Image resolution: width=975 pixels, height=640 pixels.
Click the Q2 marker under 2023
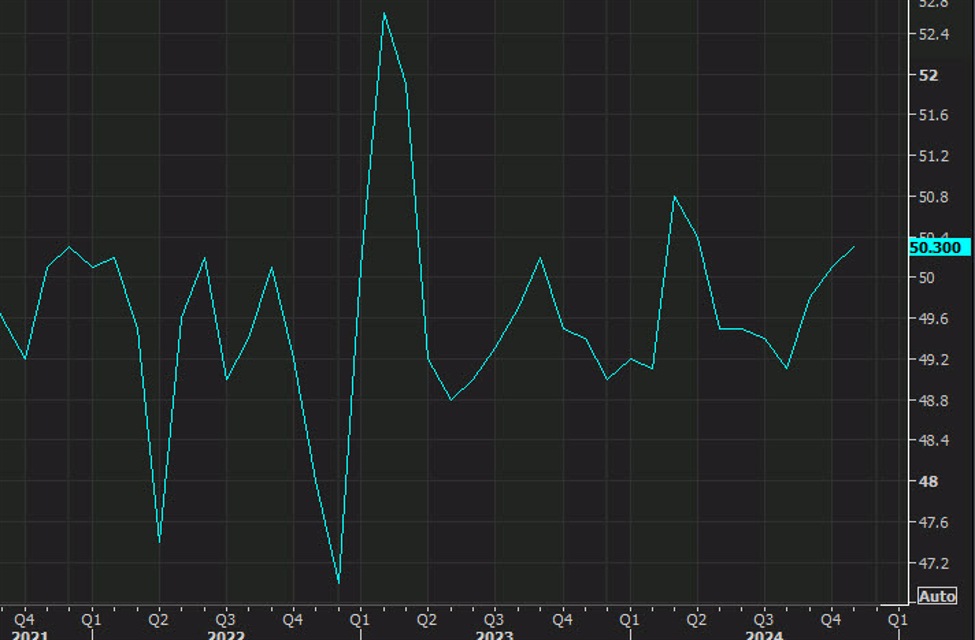point(428,619)
